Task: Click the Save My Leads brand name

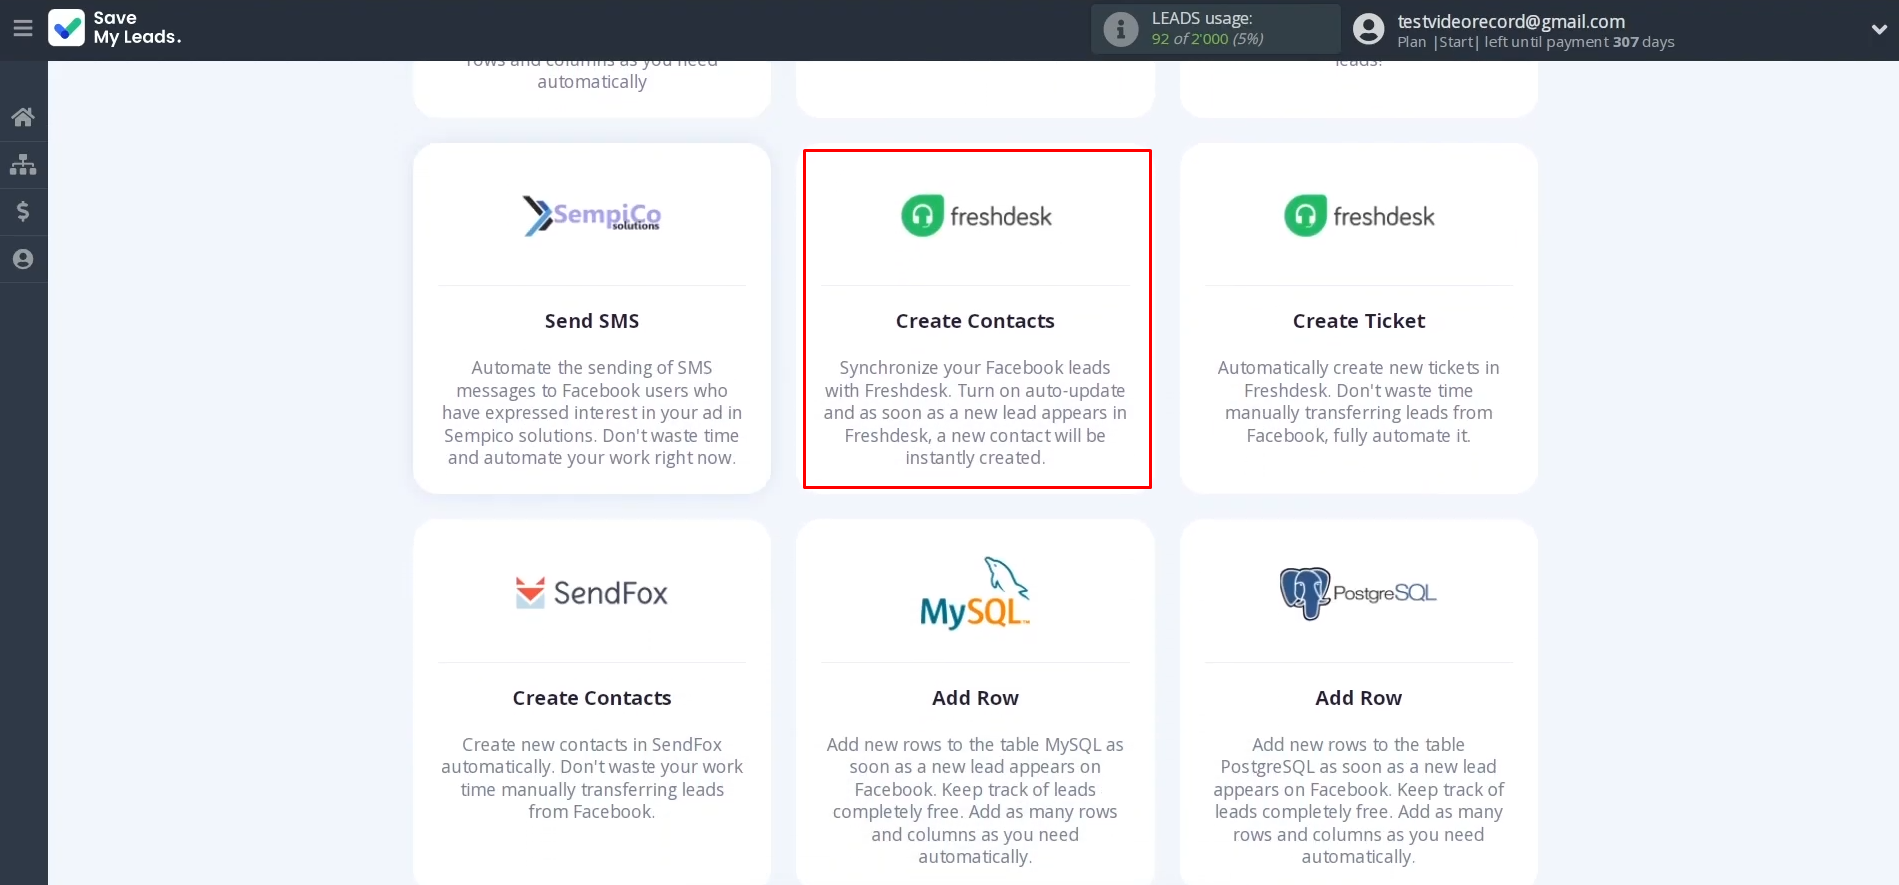Action: pyautogui.click(x=137, y=28)
